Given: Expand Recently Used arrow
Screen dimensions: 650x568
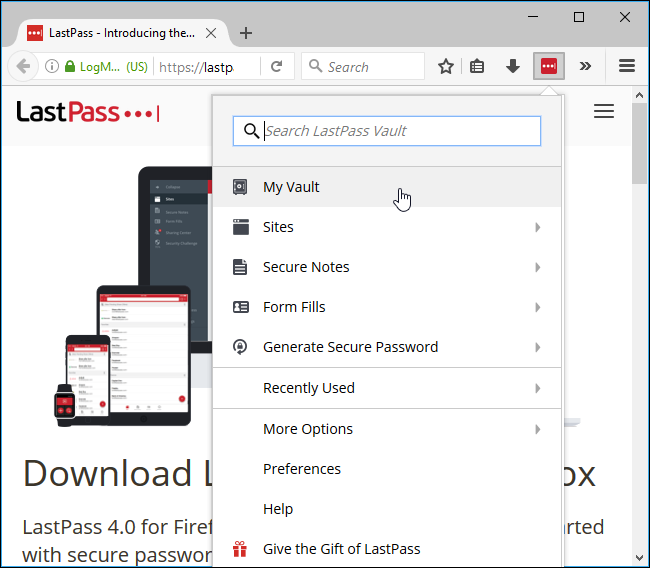Looking at the screenshot, I should 538,388.
